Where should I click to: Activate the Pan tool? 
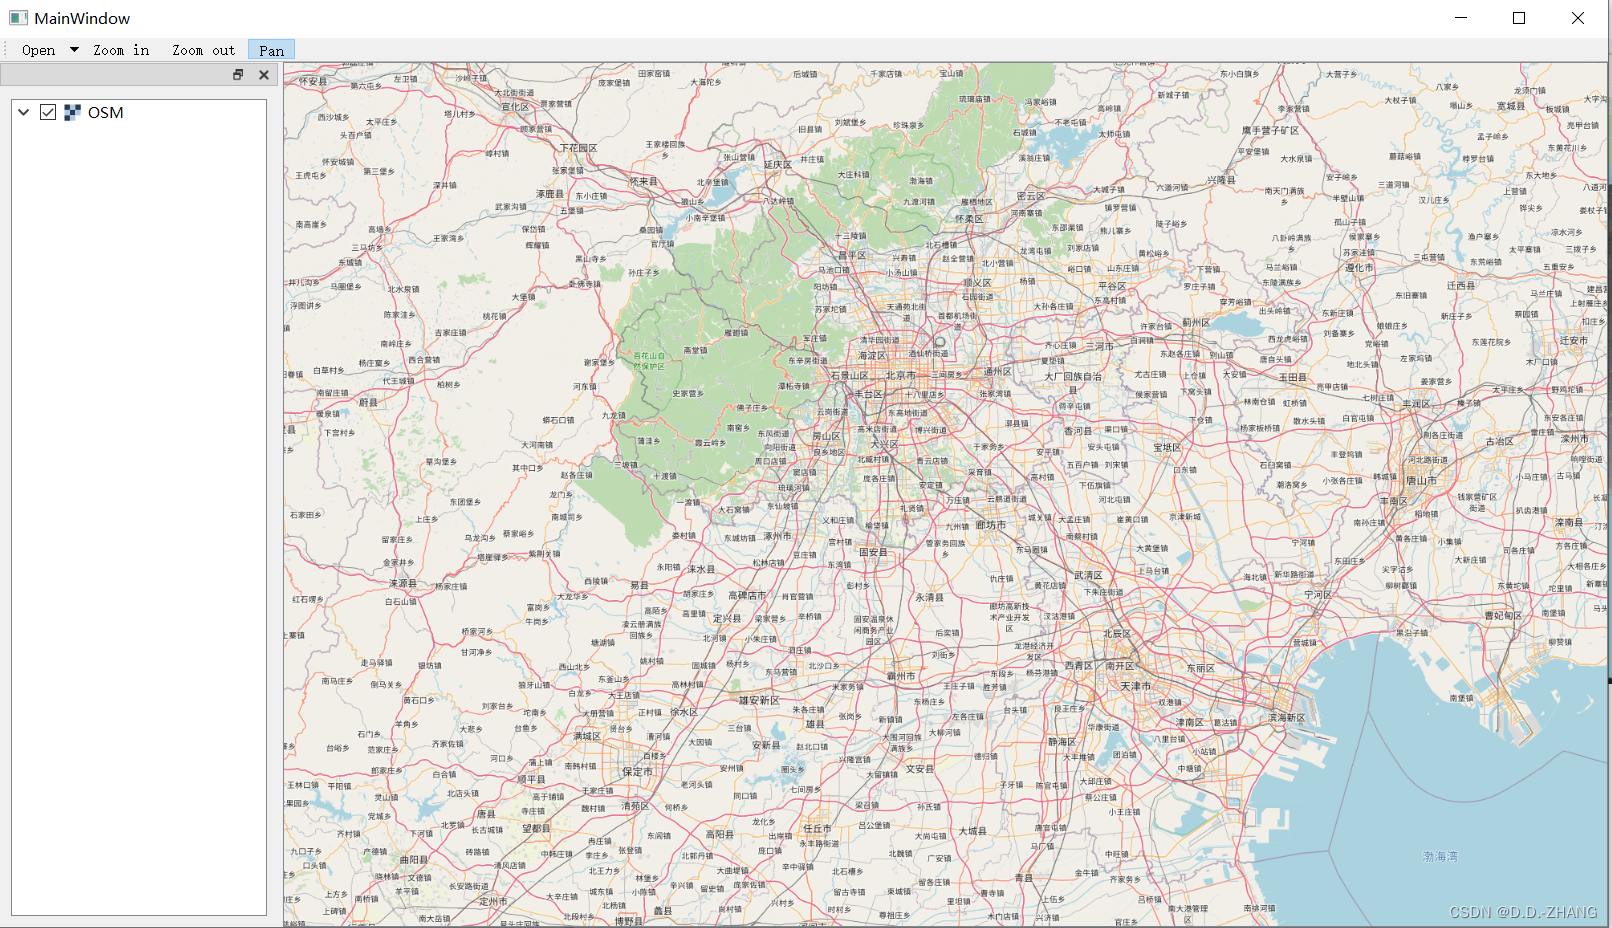coord(271,50)
